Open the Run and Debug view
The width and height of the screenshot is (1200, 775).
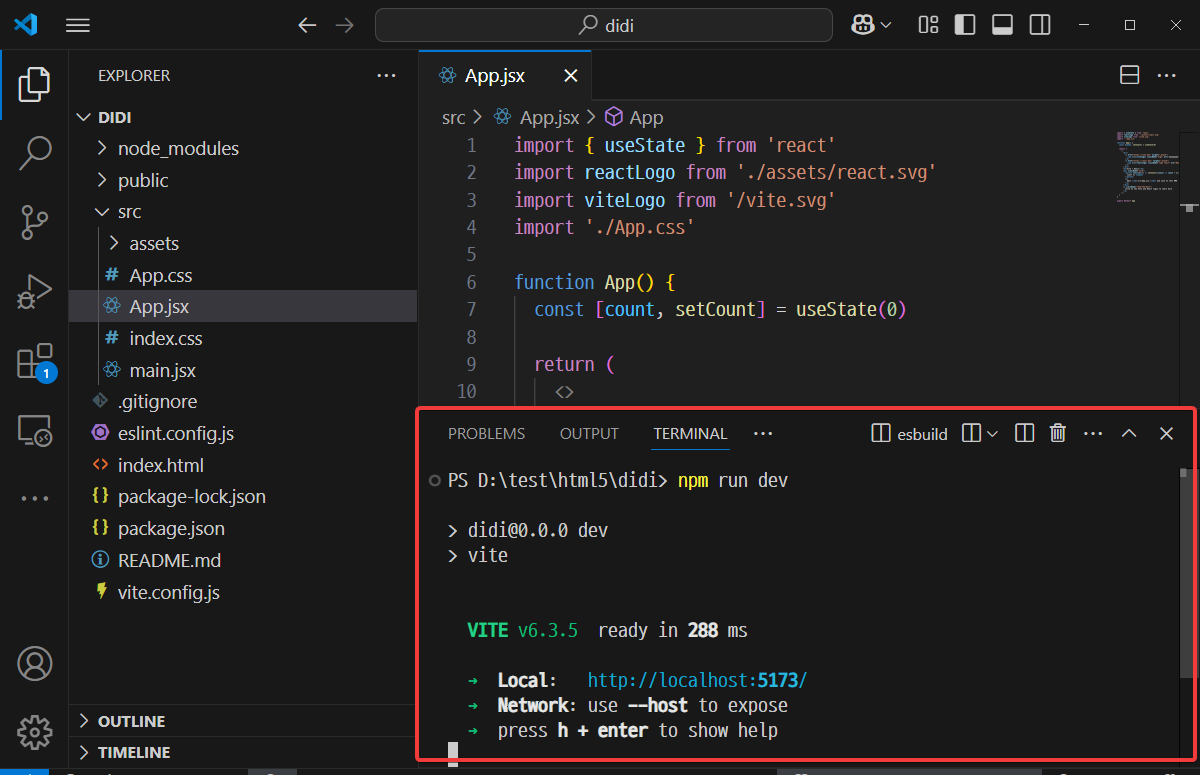click(x=34, y=292)
